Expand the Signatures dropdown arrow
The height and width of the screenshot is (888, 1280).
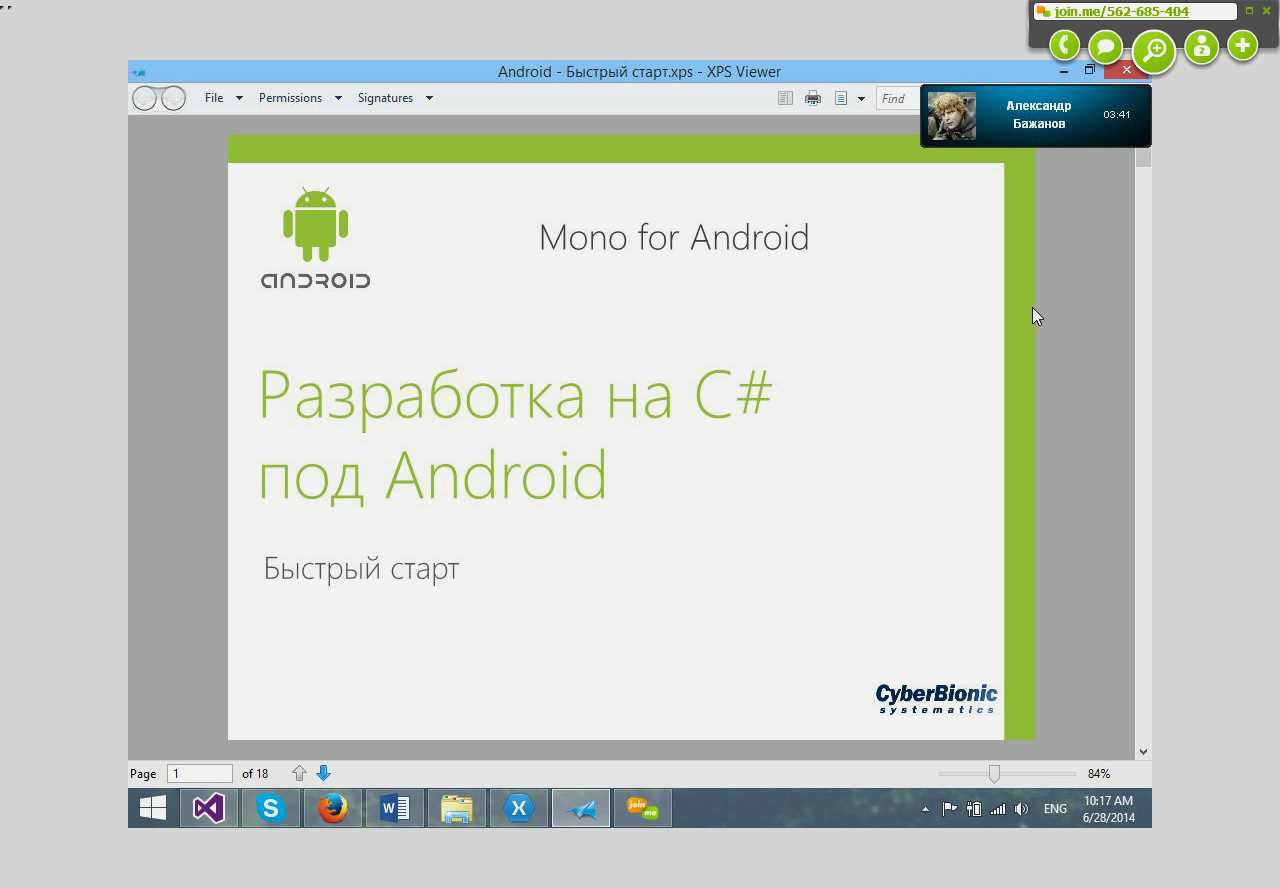pyautogui.click(x=429, y=98)
